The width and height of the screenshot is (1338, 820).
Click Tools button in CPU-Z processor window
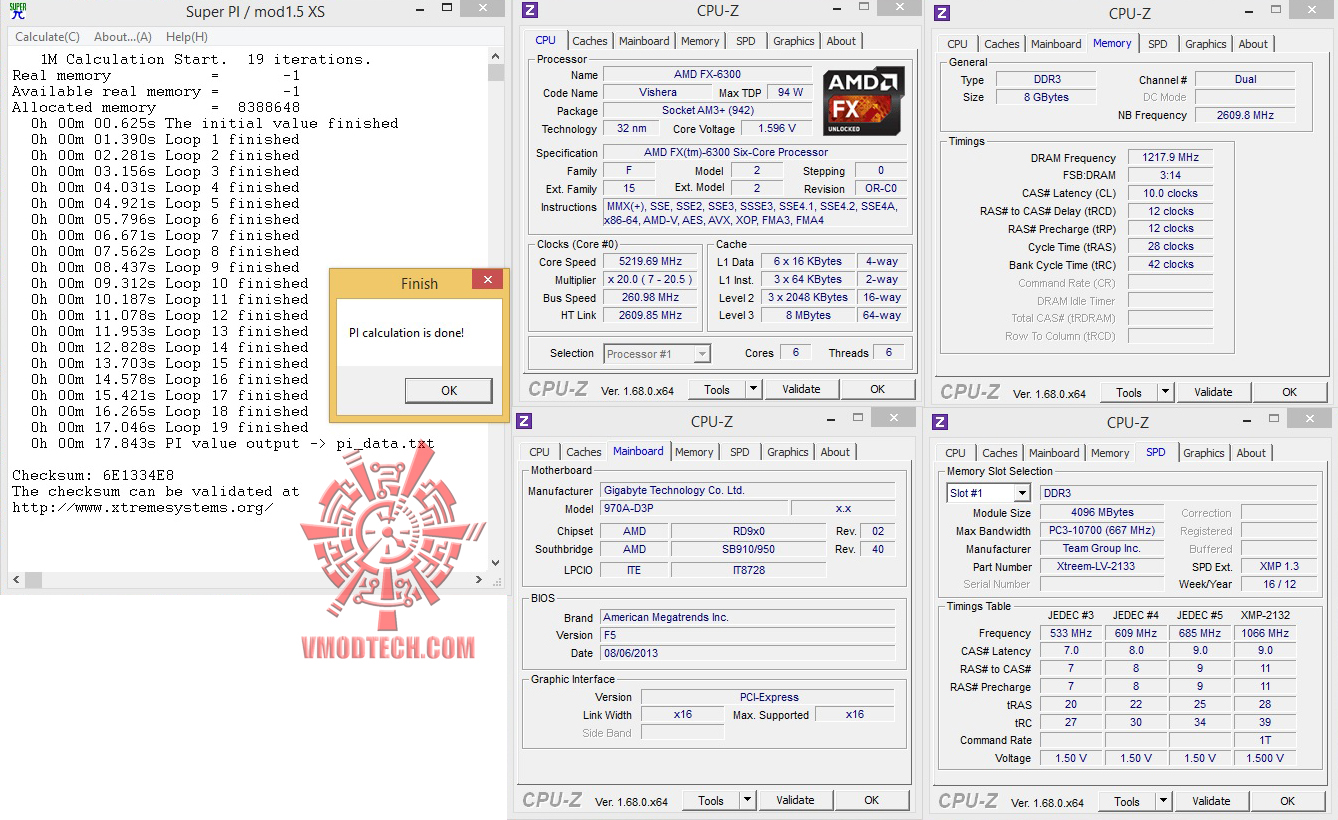pyautogui.click(x=717, y=389)
